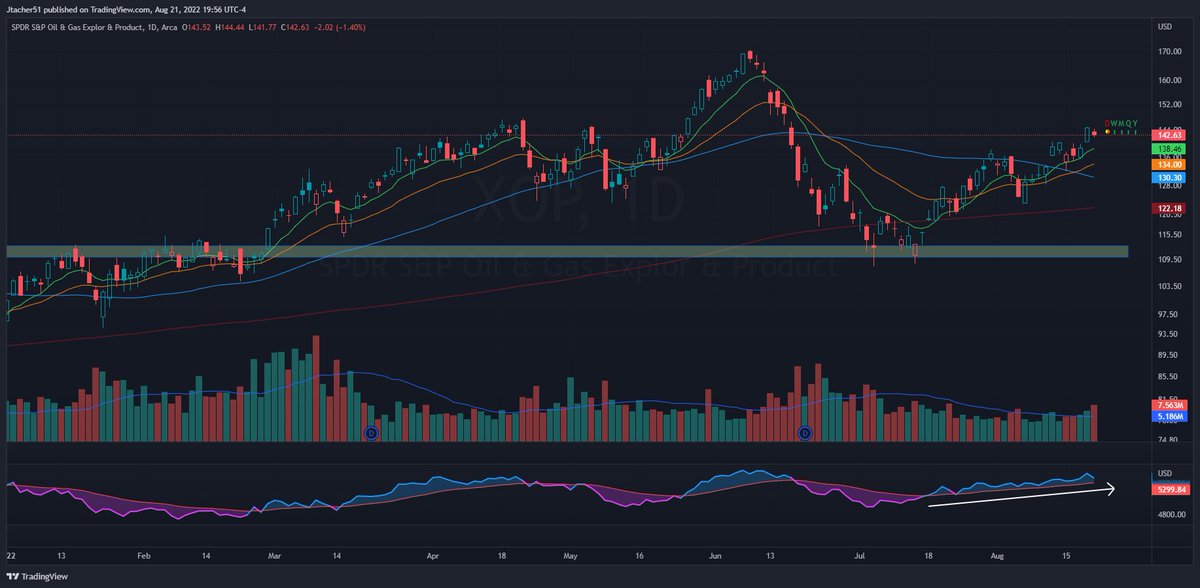Click the 5299.84 indicator value label
The height and width of the screenshot is (588, 1200).
(x=1170, y=491)
